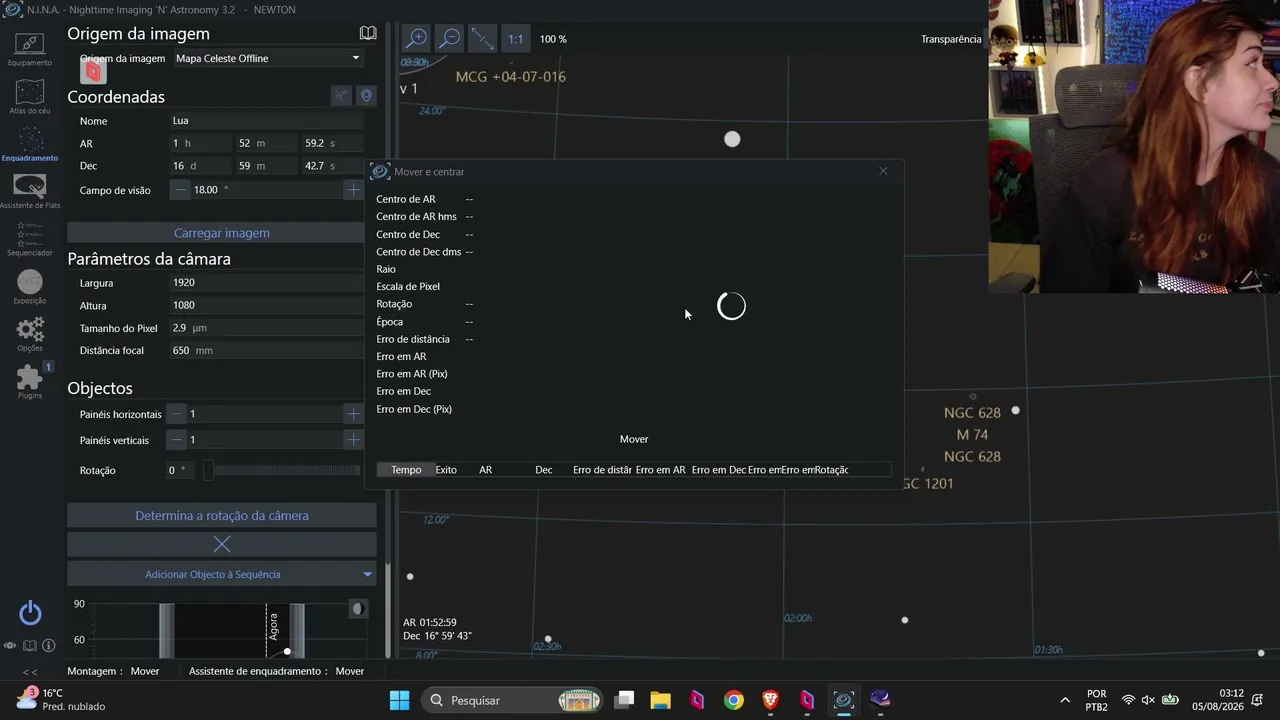Click the eye icon at the sidebar bottom
This screenshot has width=1280, height=720.
point(10,646)
